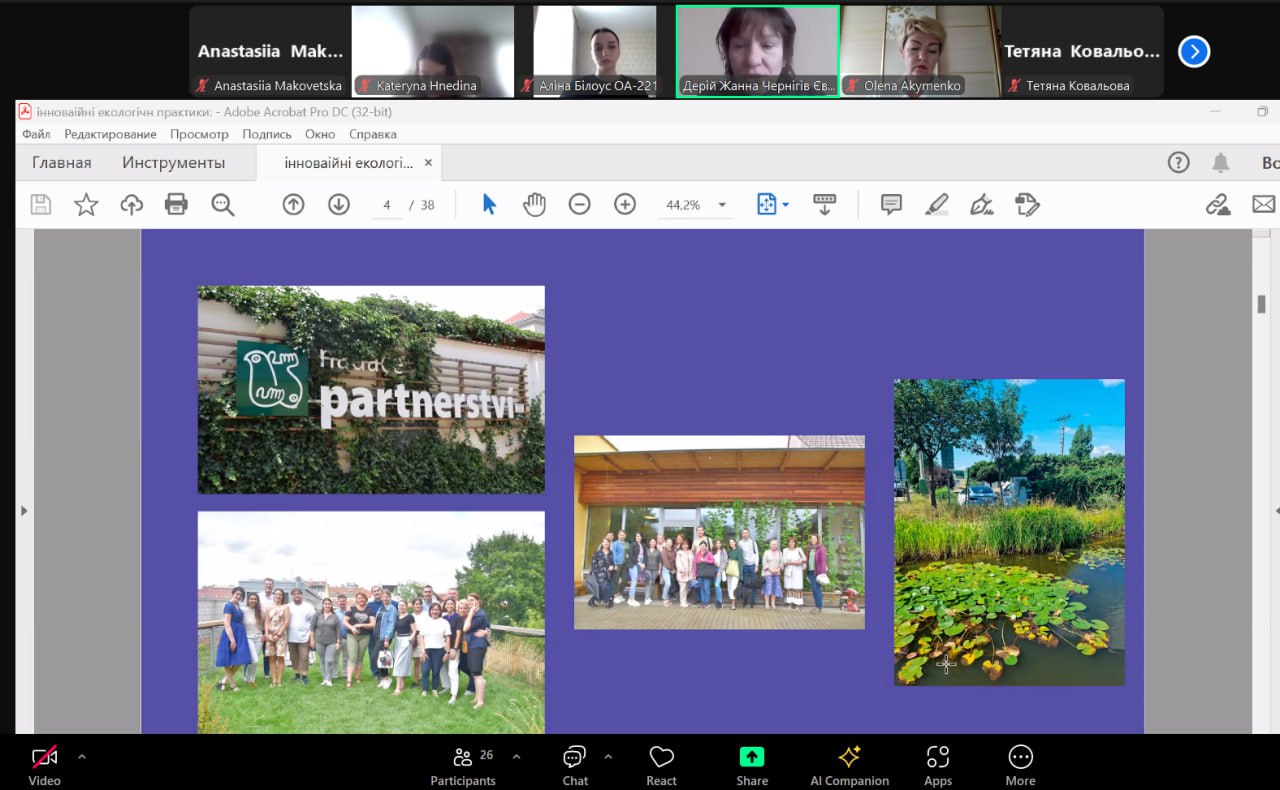Image resolution: width=1280 pixels, height=790 pixels.
Task: Go to previous page arrow icon
Action: tap(293, 205)
